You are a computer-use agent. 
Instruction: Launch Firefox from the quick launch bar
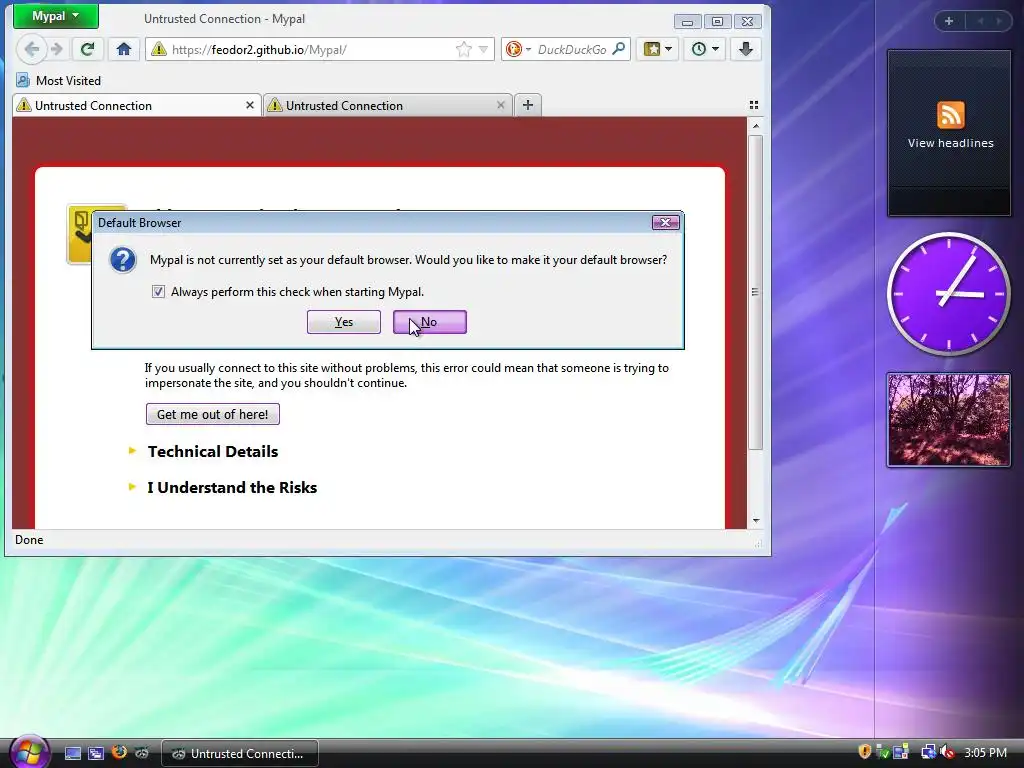tap(119, 752)
